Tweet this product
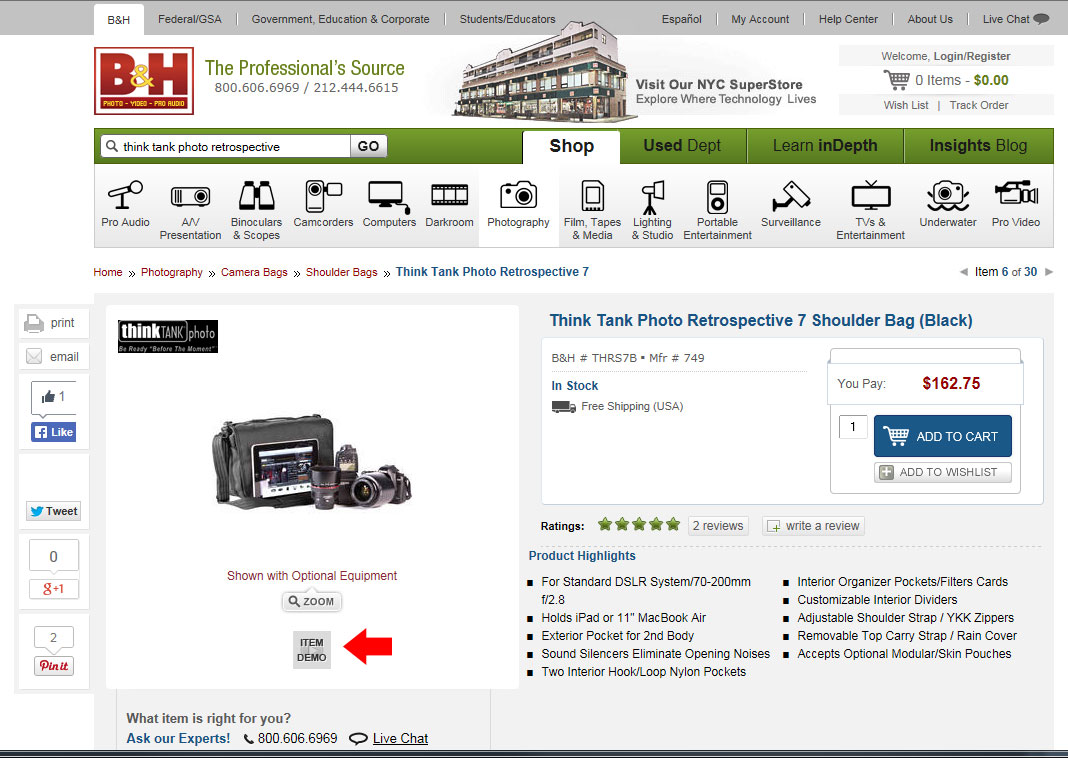The image size is (1068, 758). (54, 511)
